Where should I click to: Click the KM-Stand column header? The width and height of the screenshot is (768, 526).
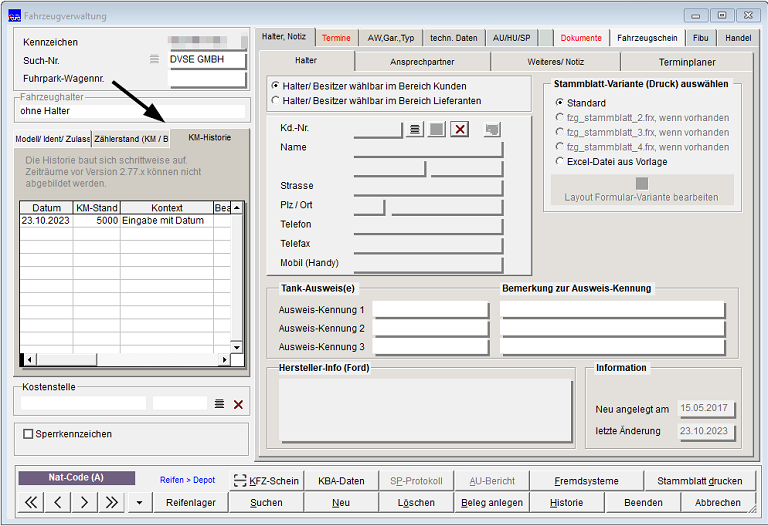96,208
